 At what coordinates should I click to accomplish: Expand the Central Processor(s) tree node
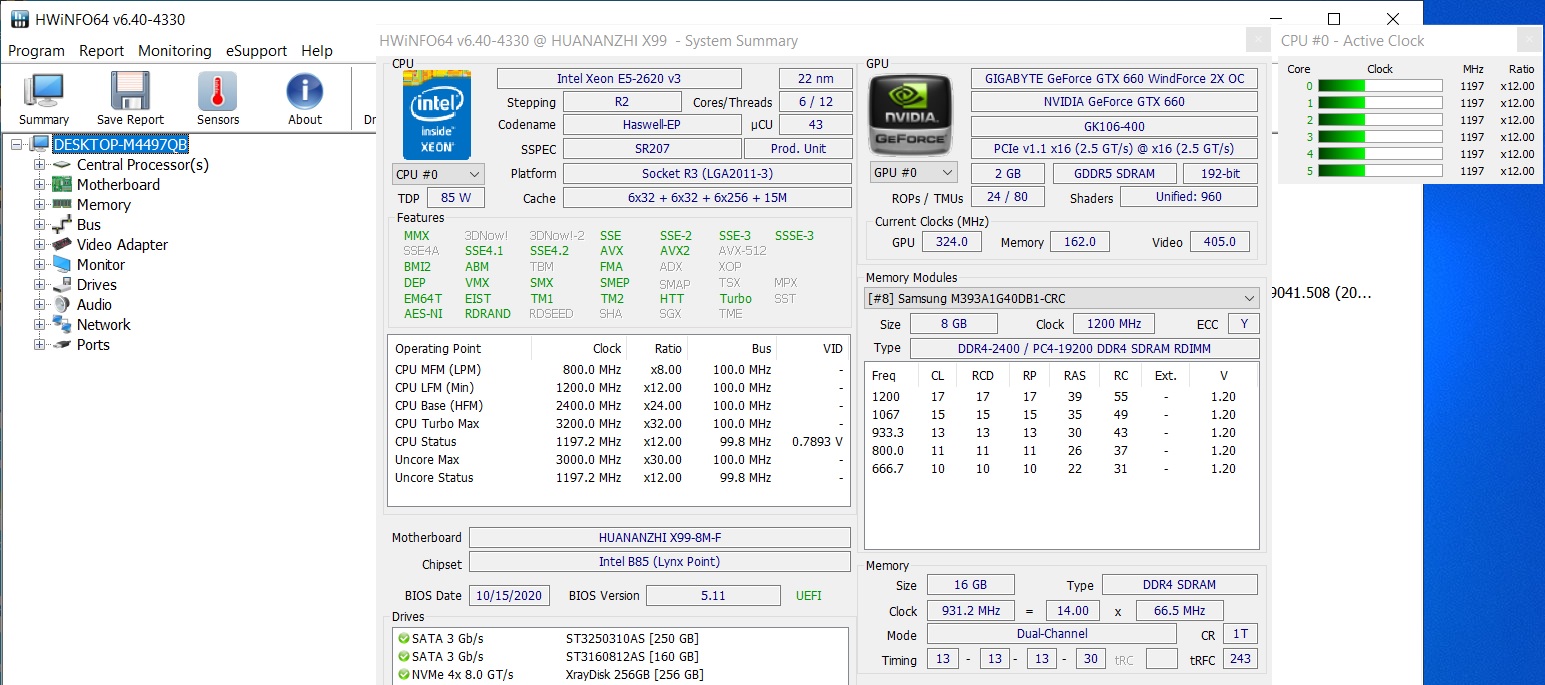point(39,165)
